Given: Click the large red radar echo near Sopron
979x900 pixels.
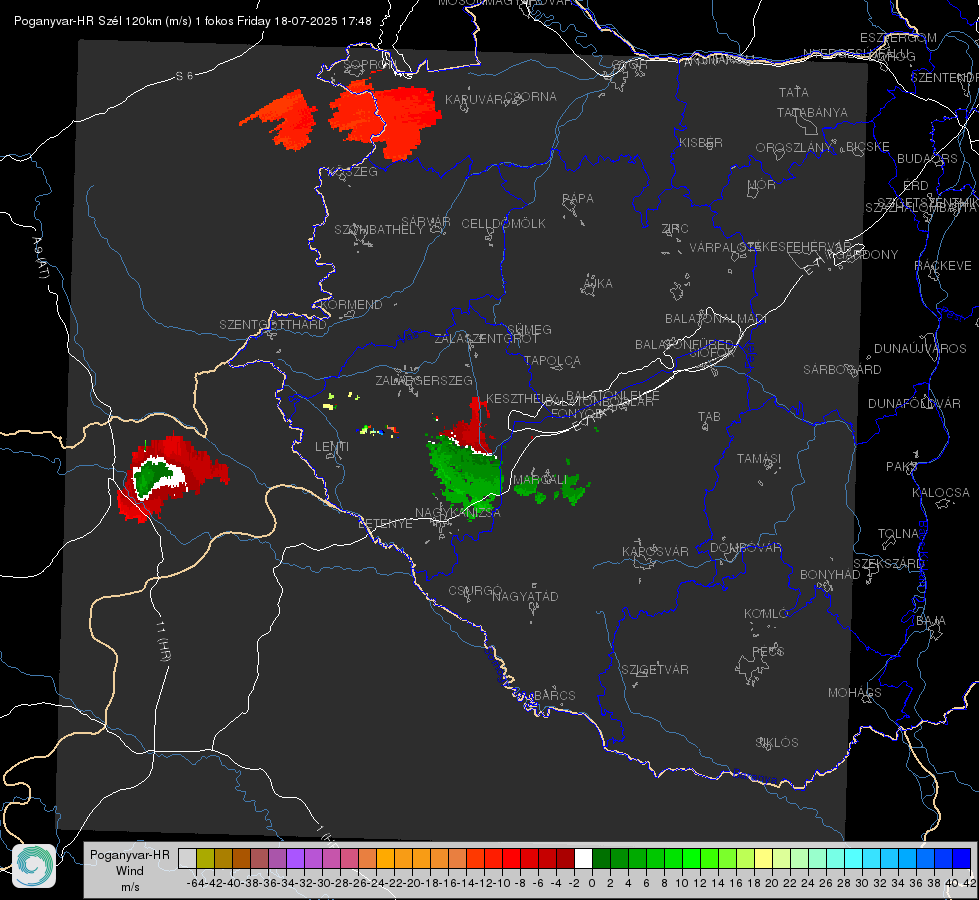Looking at the screenshot, I should [x=387, y=119].
